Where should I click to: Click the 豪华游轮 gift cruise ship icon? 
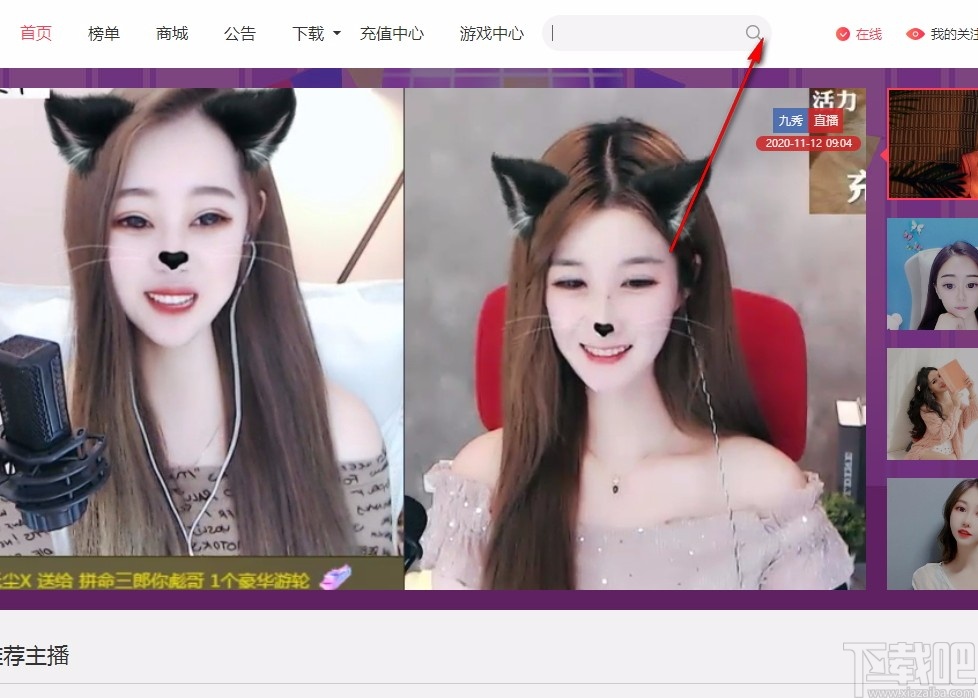tap(336, 578)
